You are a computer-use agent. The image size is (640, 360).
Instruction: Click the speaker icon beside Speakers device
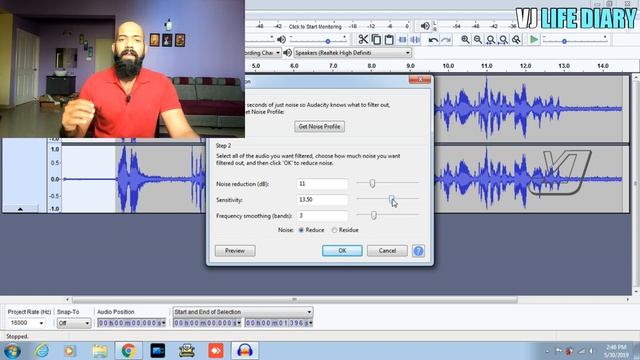point(287,53)
